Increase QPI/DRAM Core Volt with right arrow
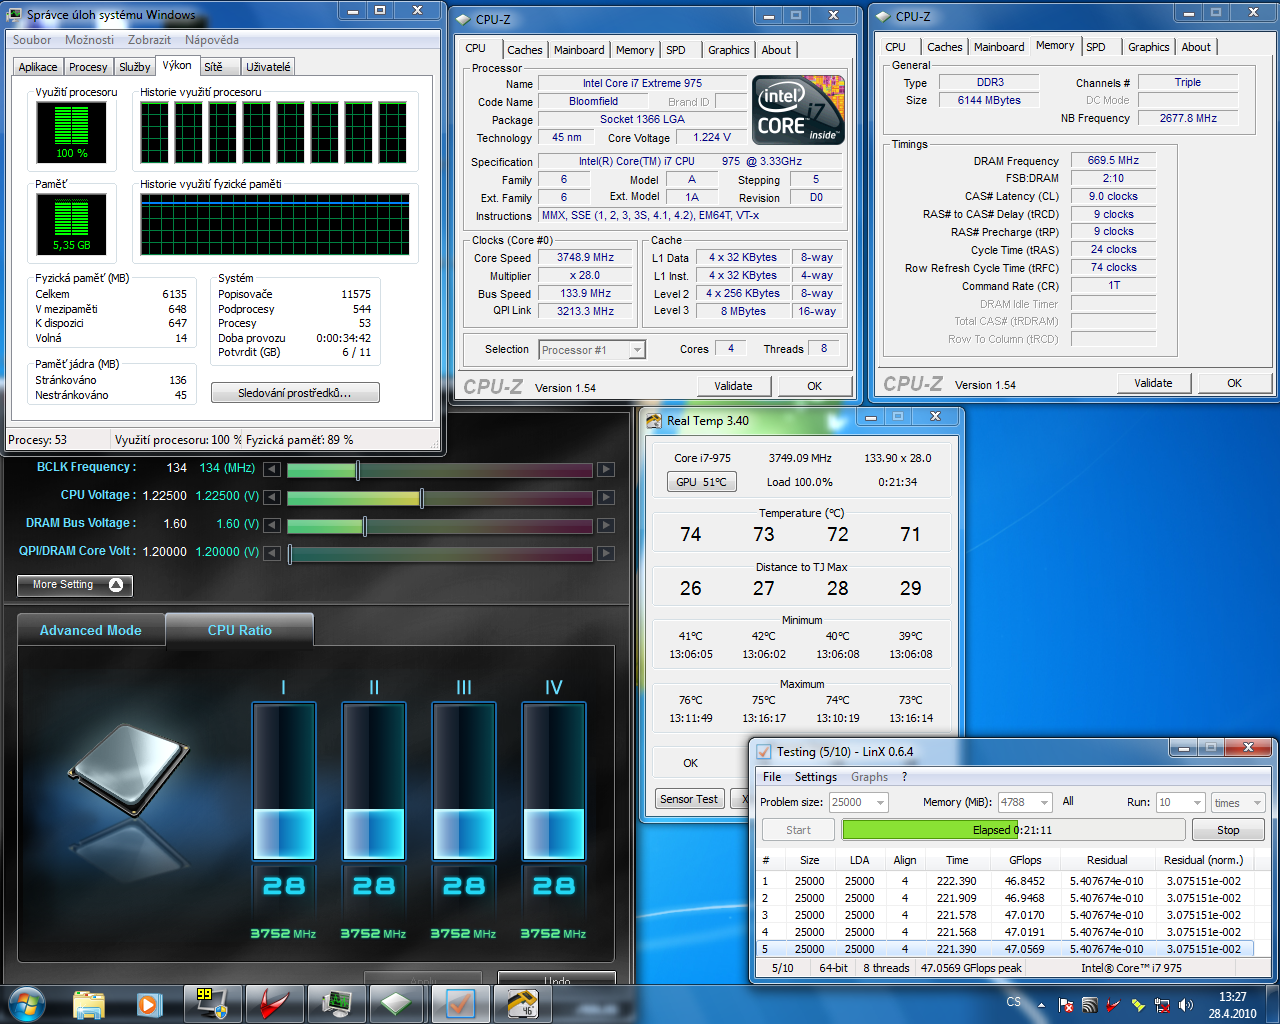Image resolution: width=1280 pixels, height=1024 pixels. [x=606, y=553]
